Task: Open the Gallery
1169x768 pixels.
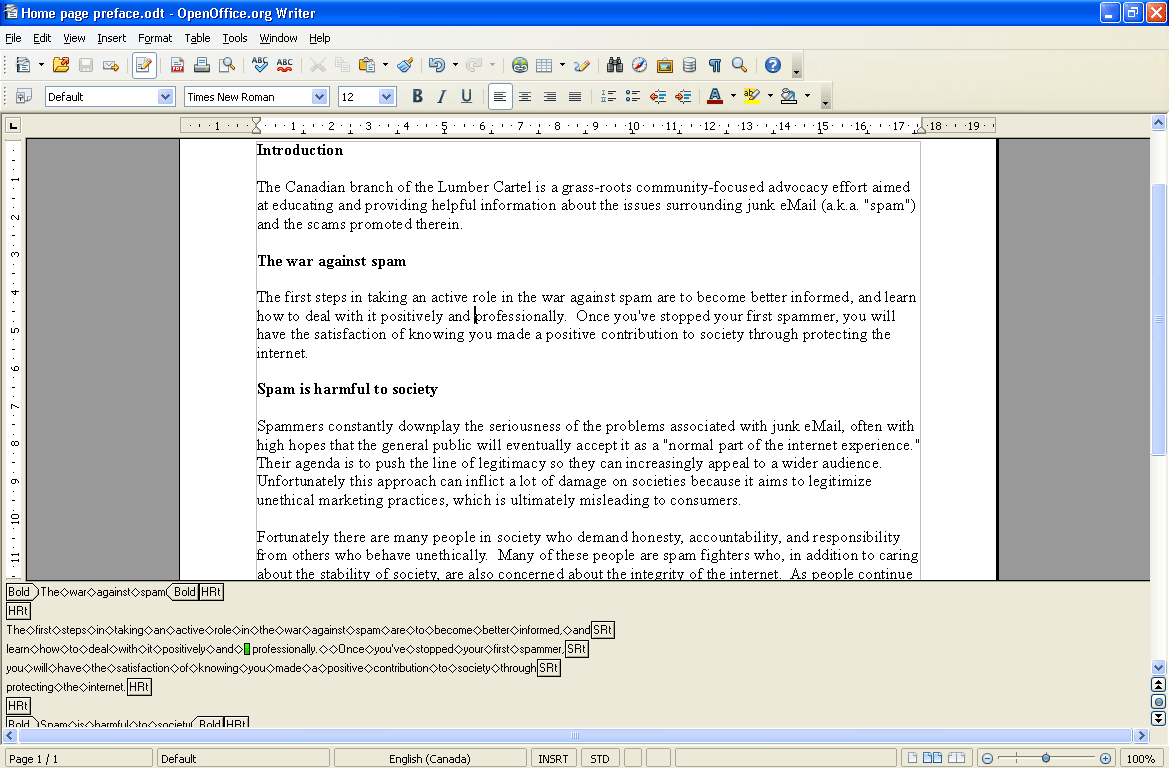Action: pyautogui.click(x=664, y=64)
